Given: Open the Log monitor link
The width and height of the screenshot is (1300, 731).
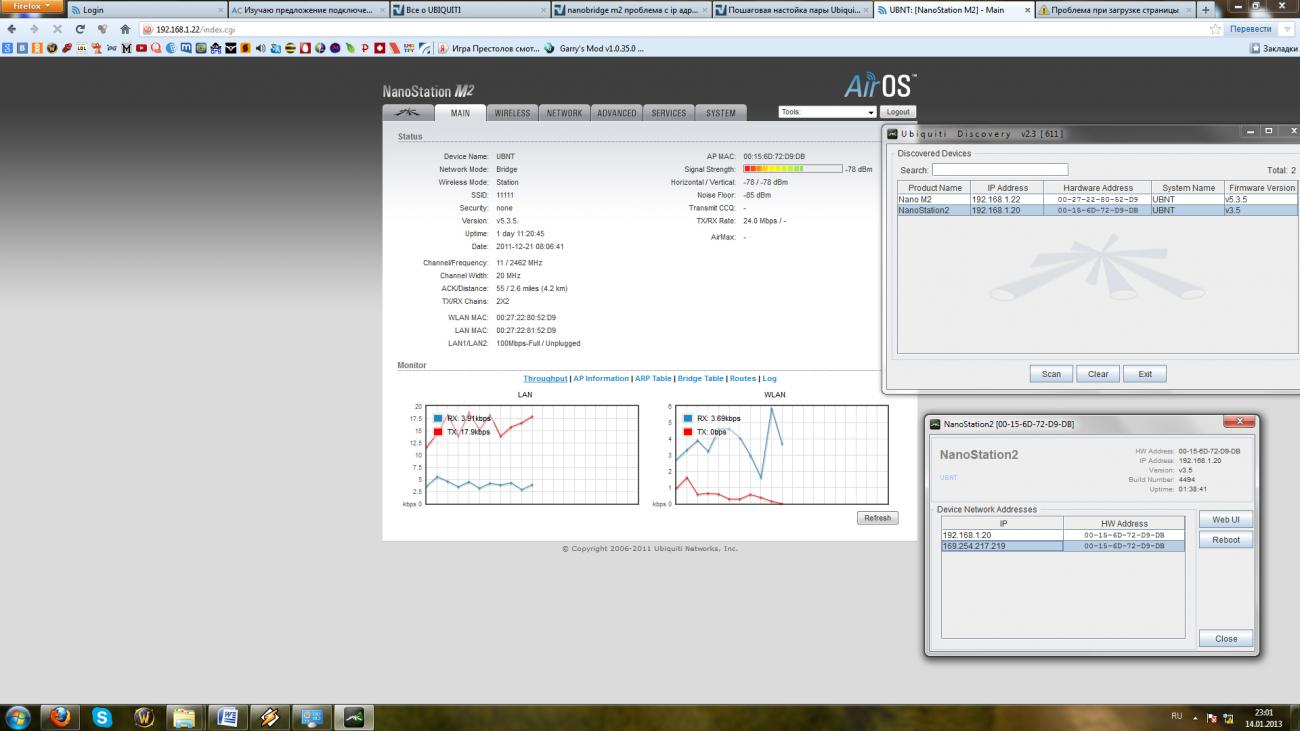Looking at the screenshot, I should (x=769, y=378).
